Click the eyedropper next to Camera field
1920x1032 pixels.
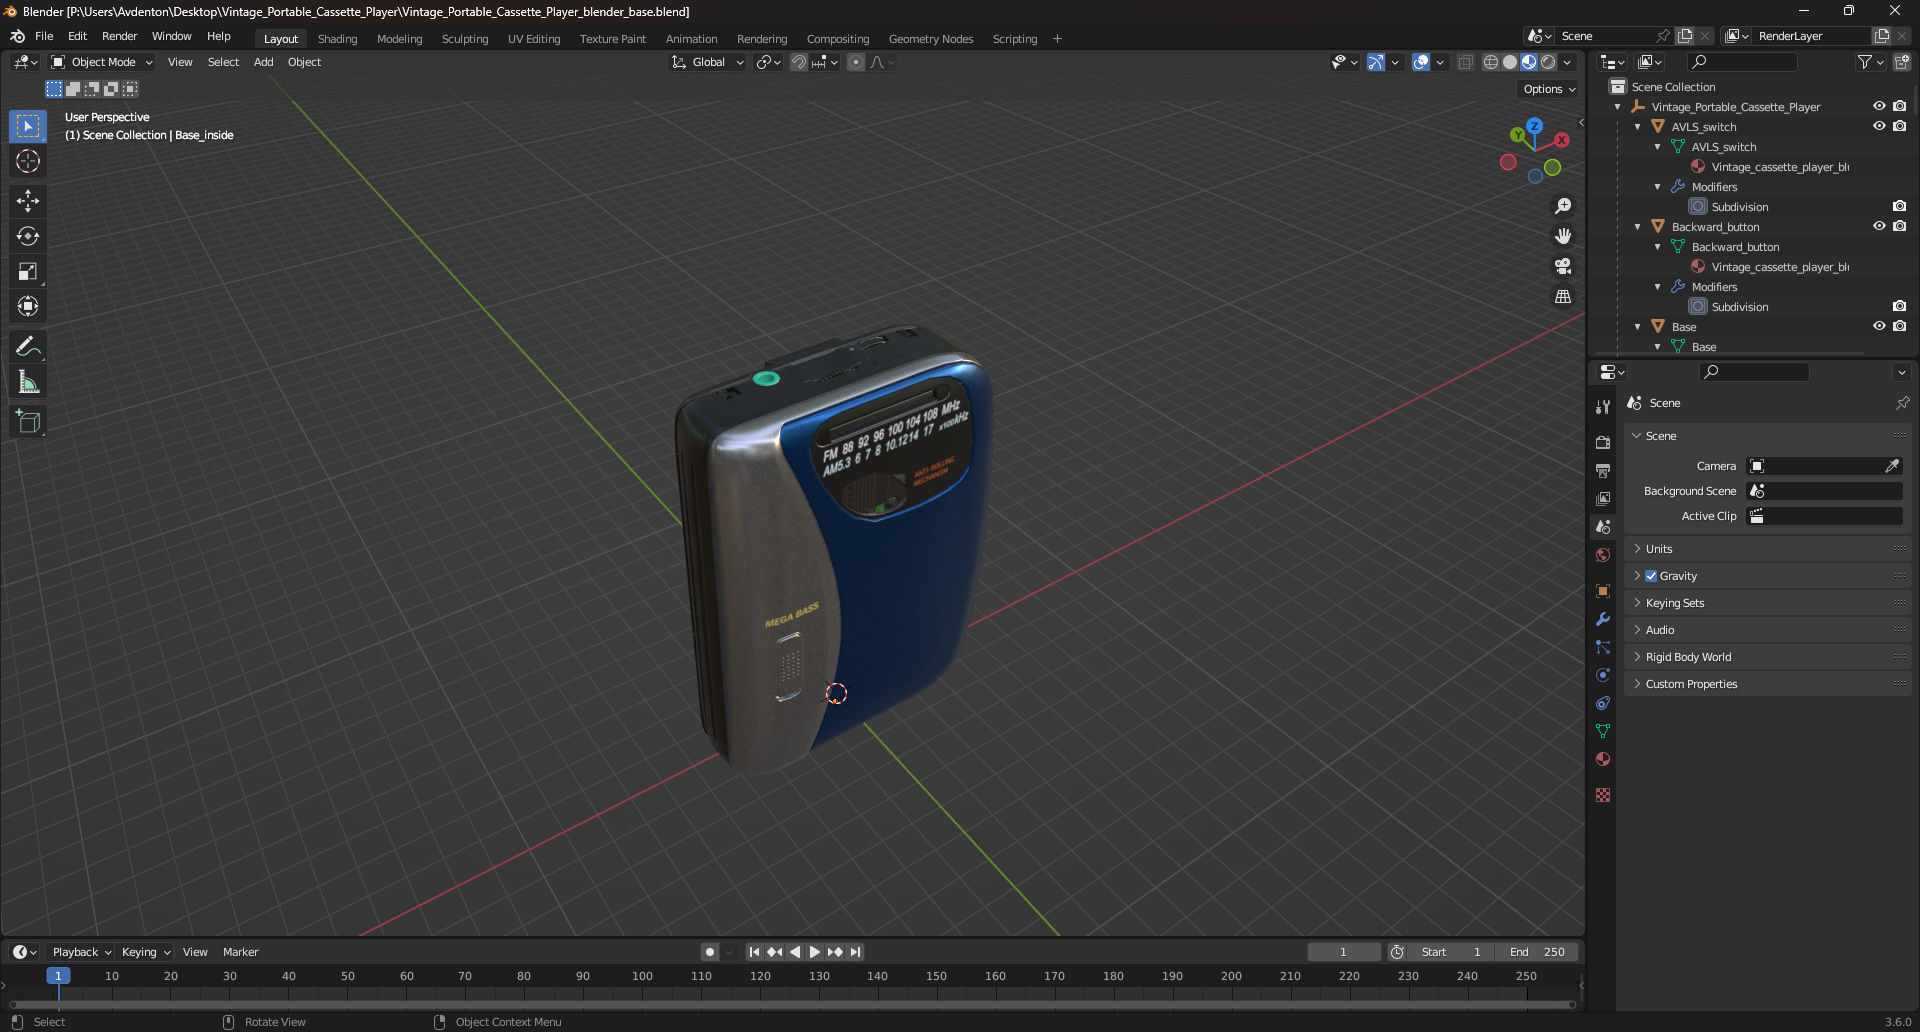click(1892, 466)
